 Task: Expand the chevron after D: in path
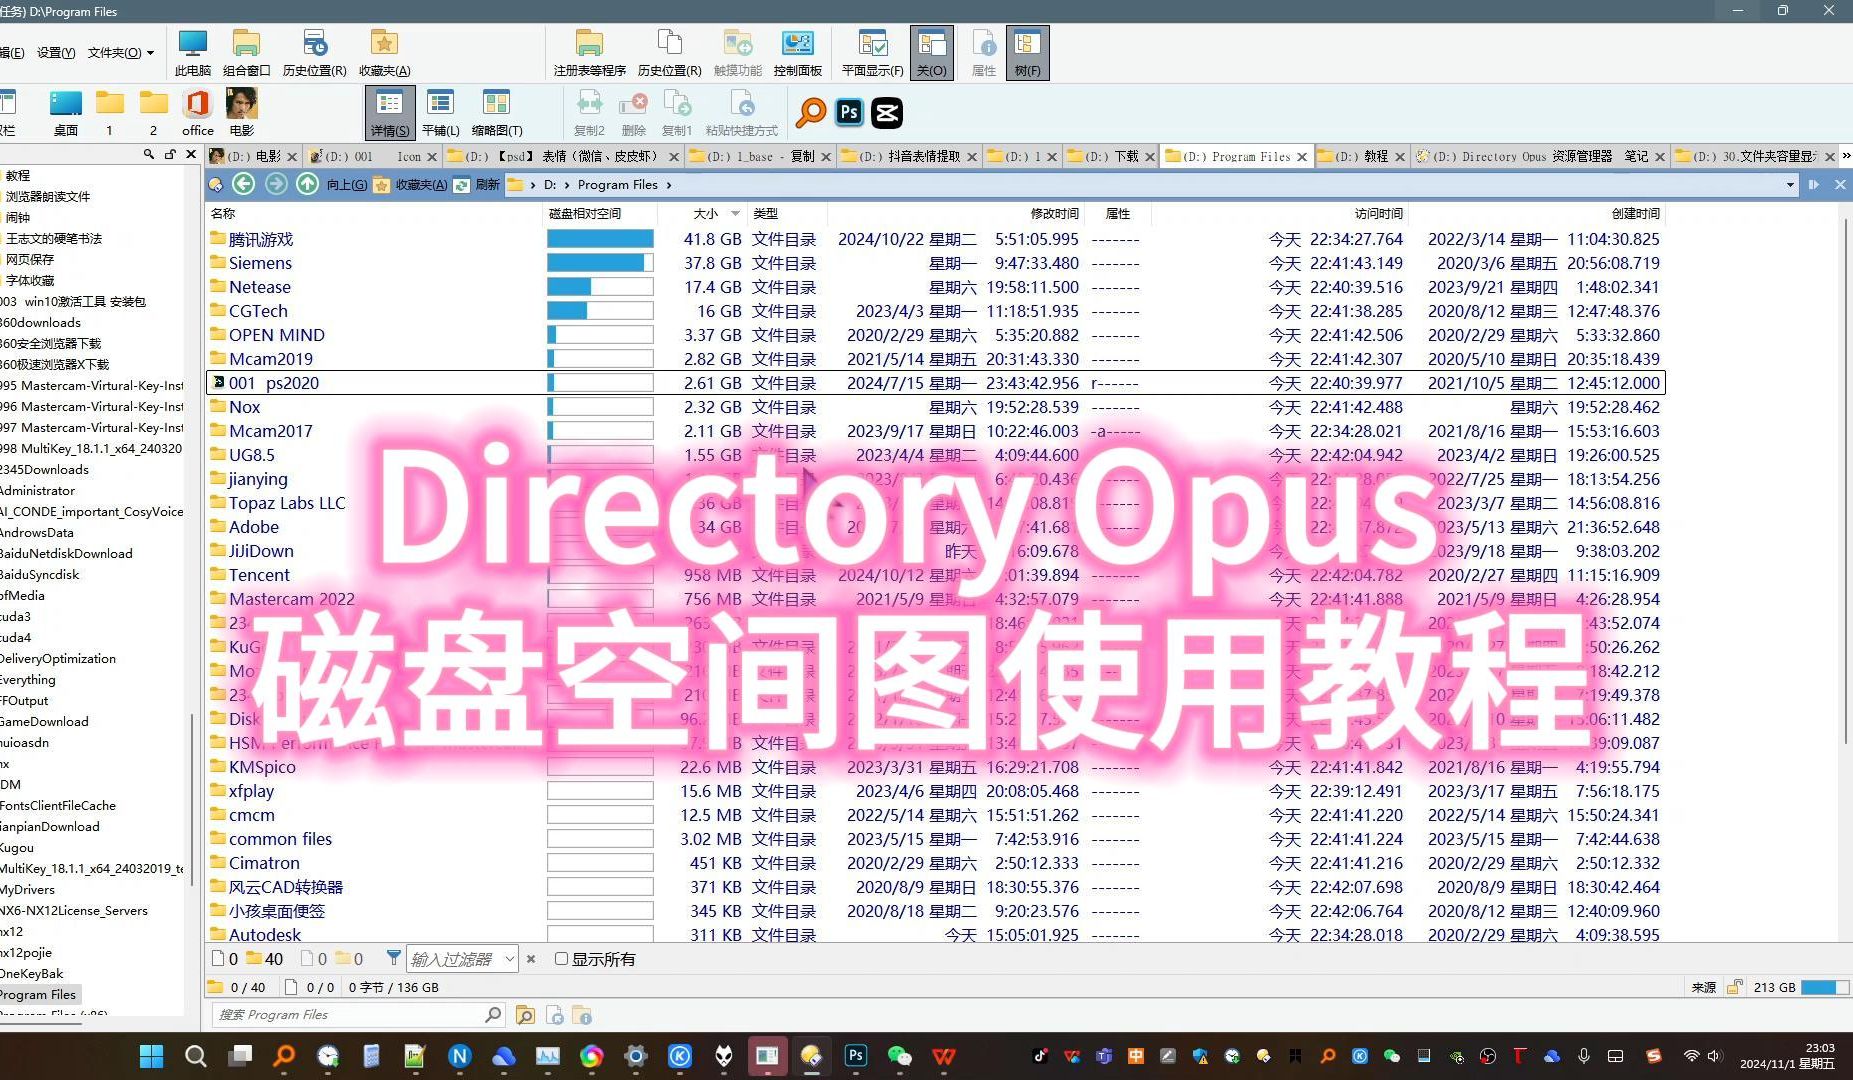tap(567, 185)
